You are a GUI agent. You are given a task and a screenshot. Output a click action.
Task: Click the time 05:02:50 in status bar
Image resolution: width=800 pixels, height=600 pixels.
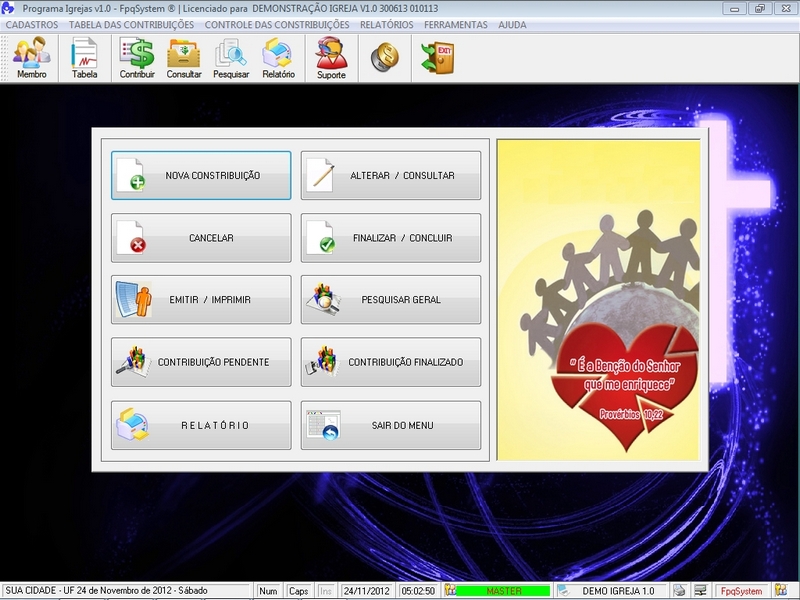[418, 591]
